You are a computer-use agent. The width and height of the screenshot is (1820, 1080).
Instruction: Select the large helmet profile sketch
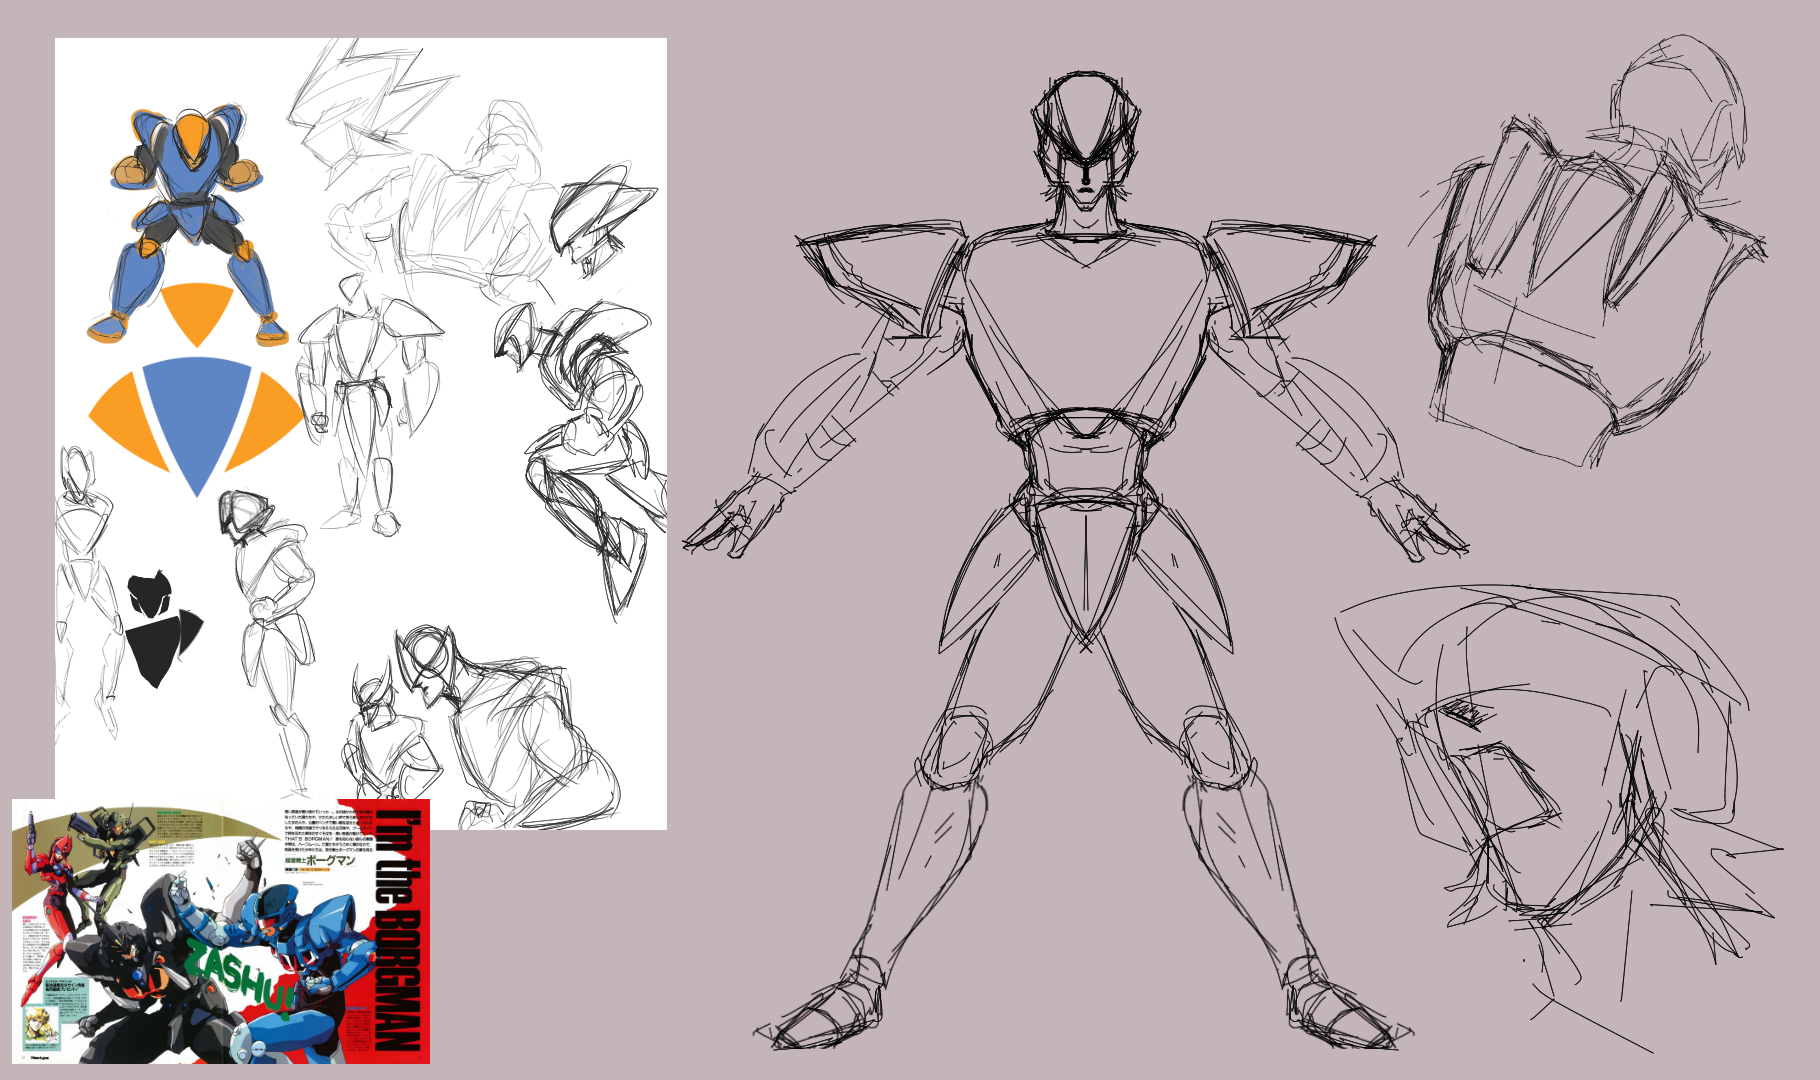point(1560,780)
